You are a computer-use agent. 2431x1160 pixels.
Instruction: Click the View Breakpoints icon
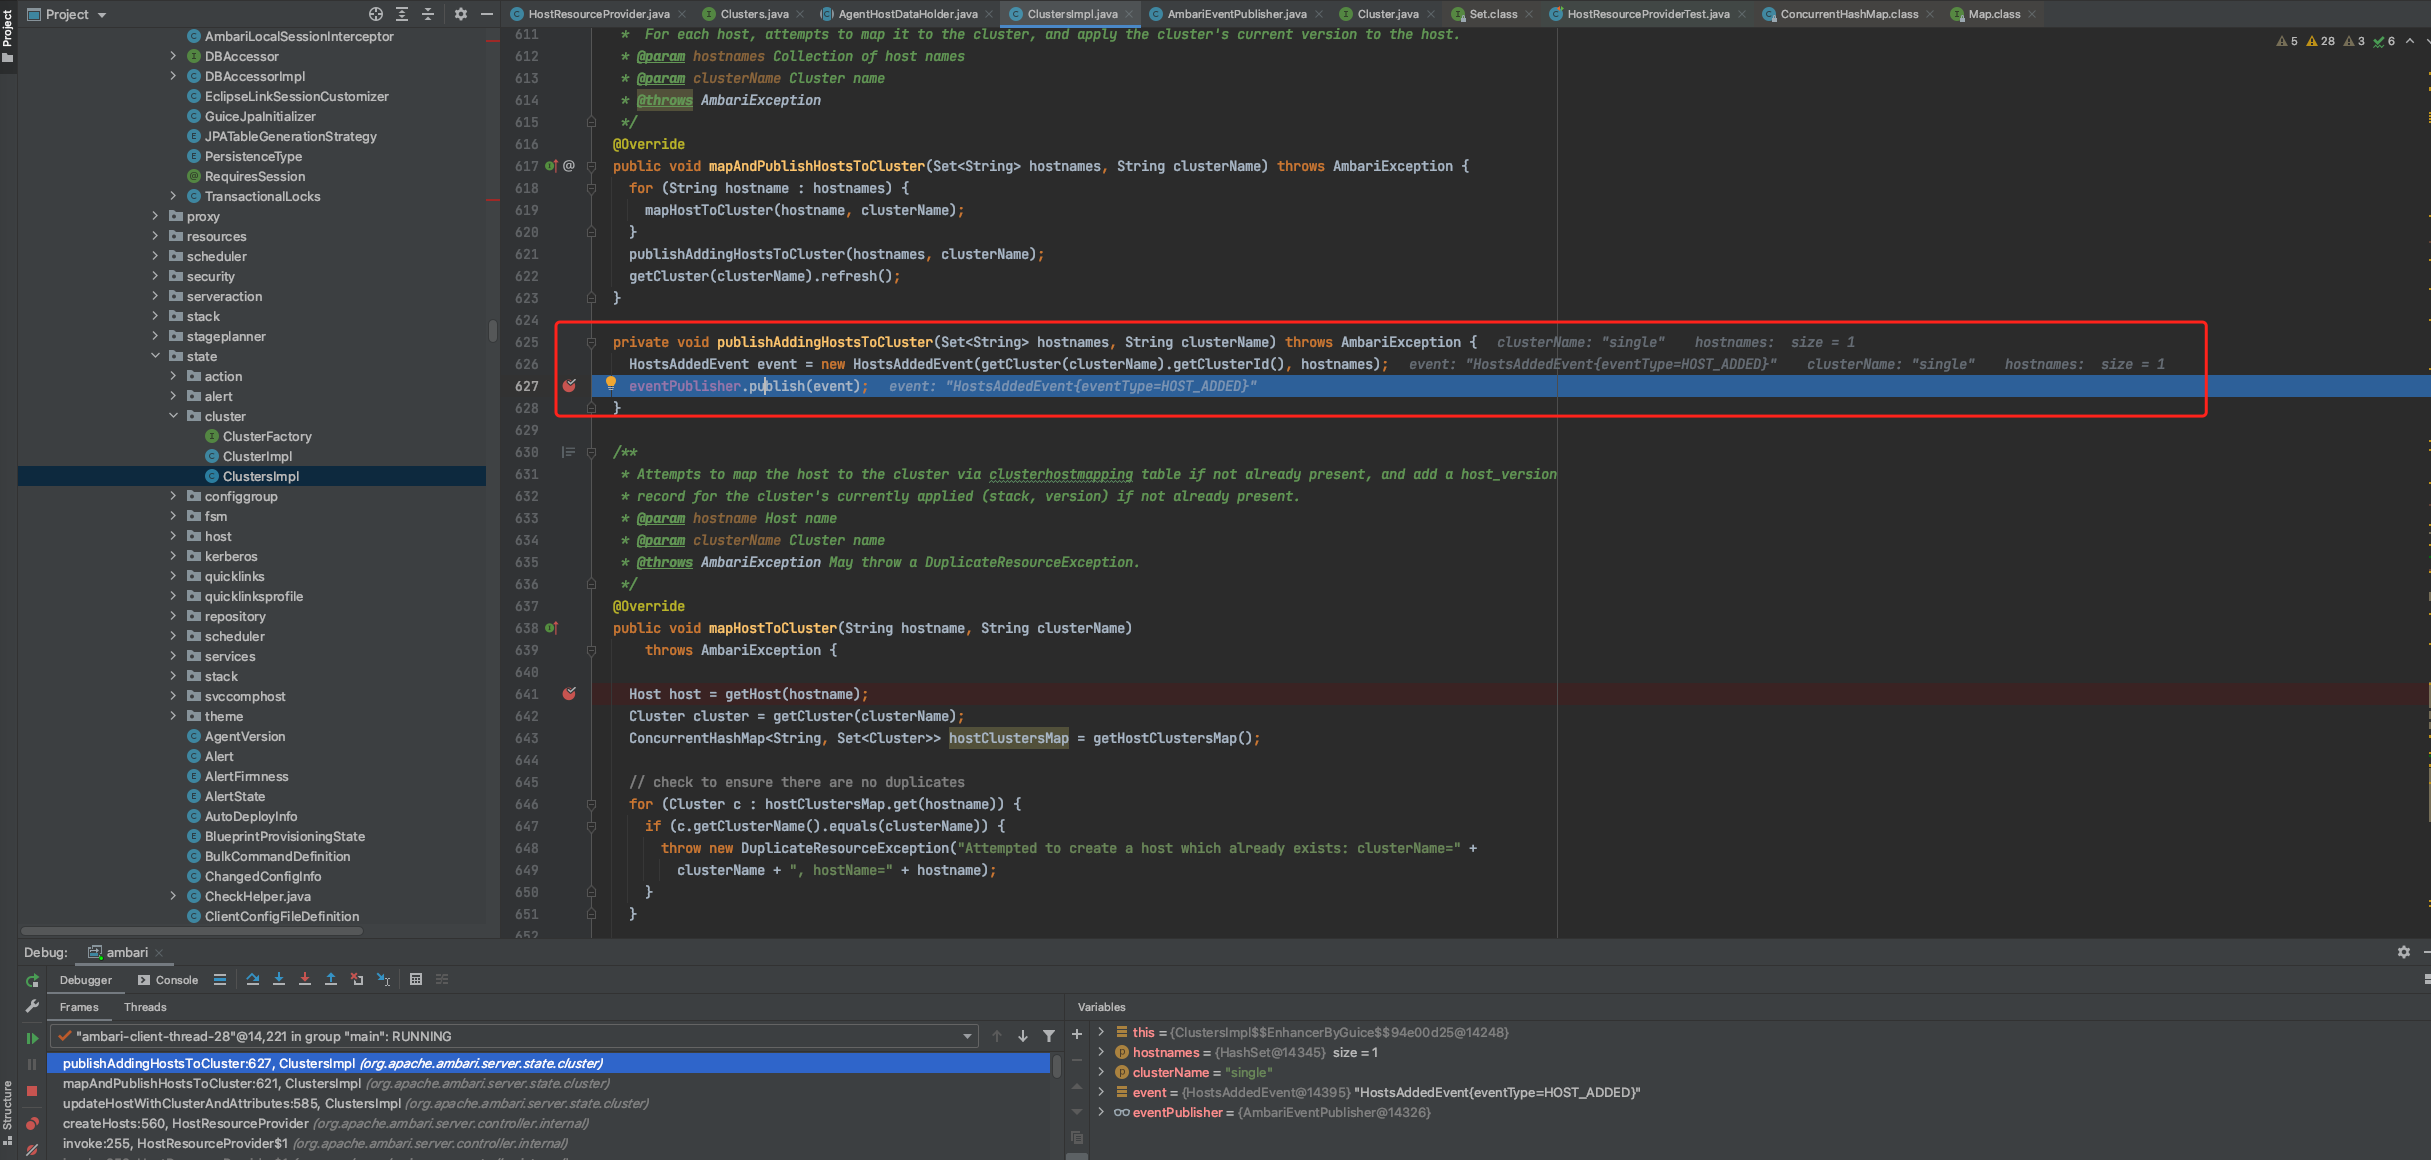tap(32, 1123)
